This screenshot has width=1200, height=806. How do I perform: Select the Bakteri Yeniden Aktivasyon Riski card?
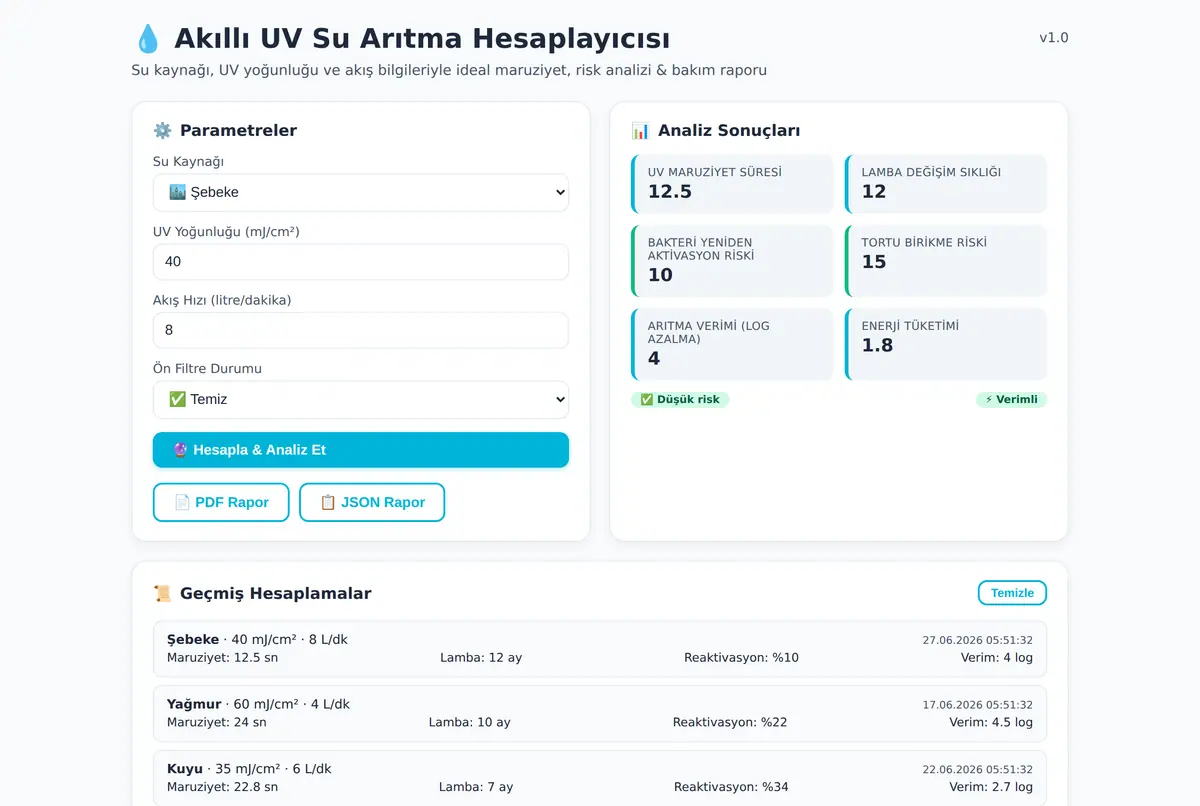click(x=732, y=261)
